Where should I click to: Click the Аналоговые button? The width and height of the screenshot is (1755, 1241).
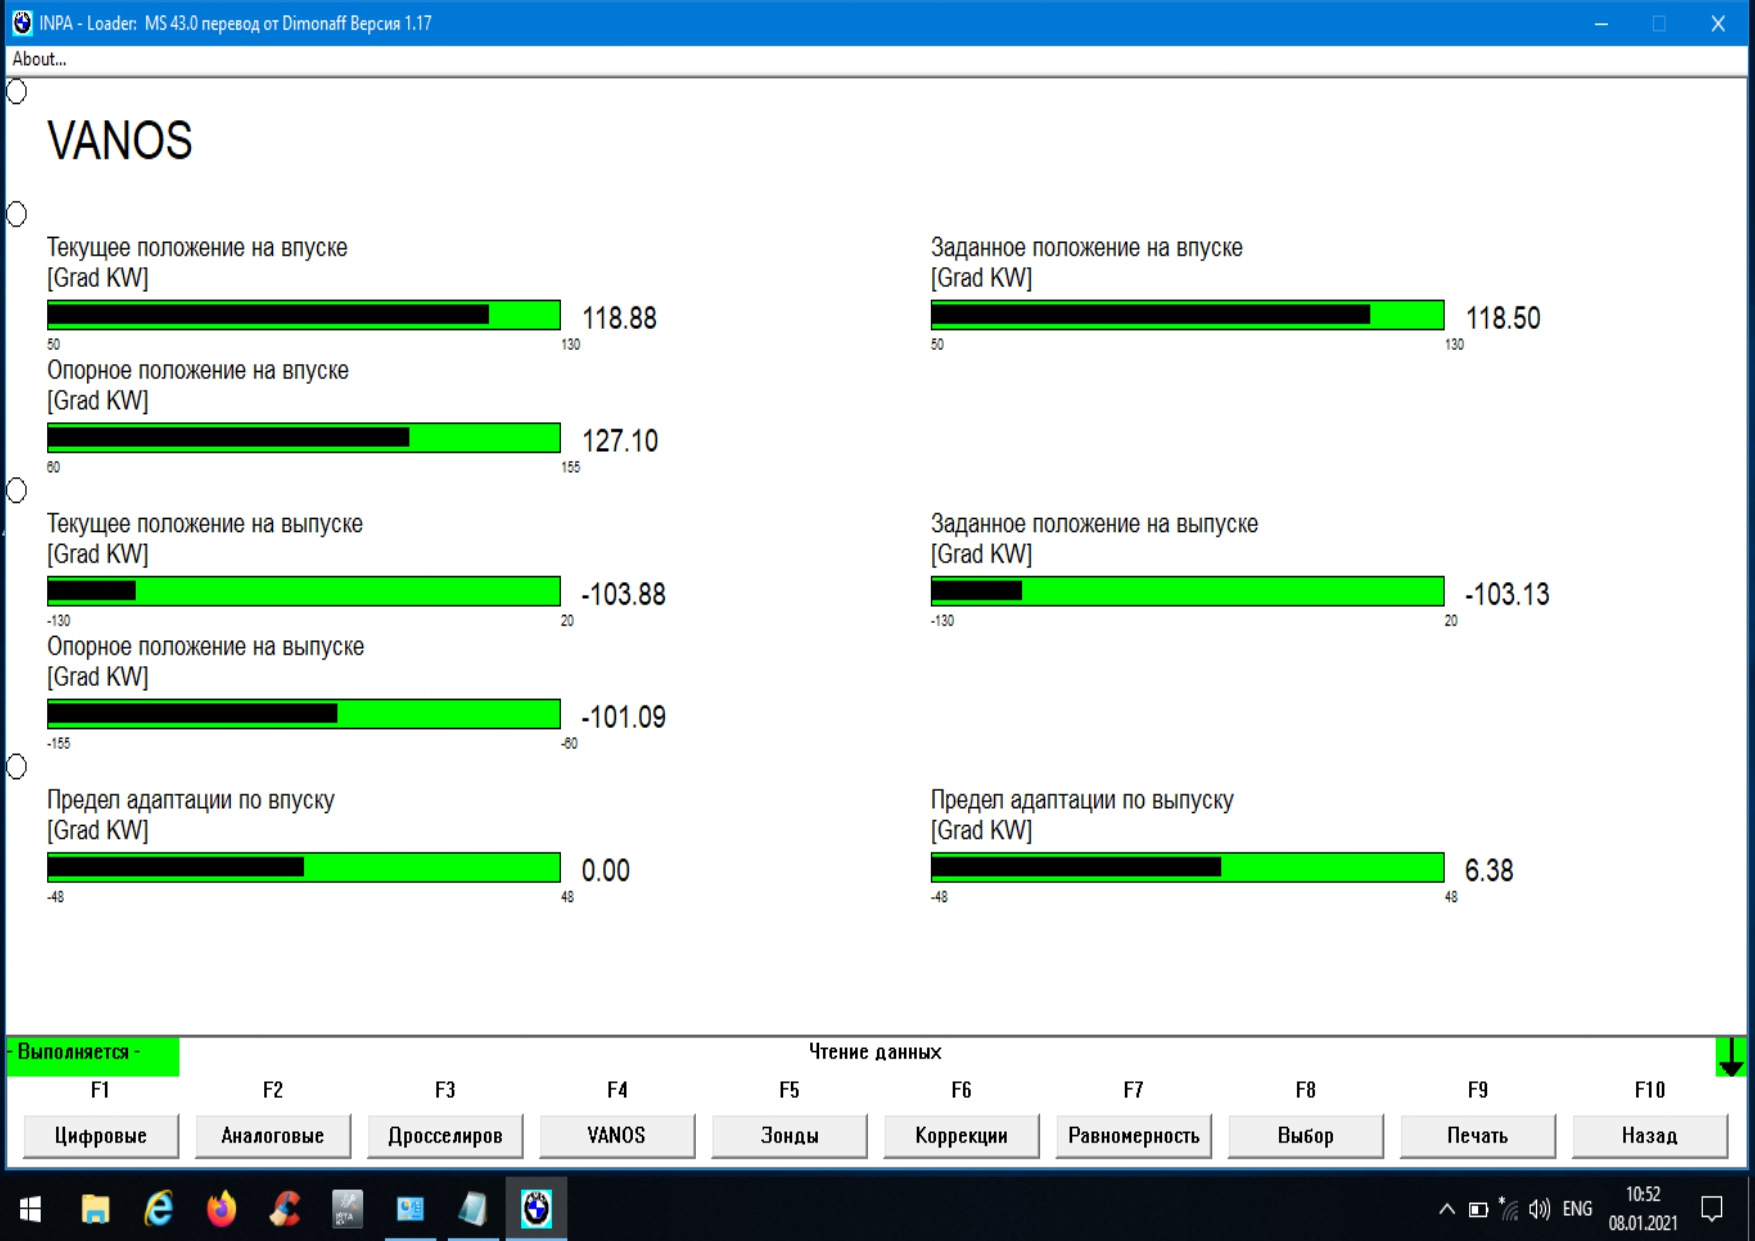(x=272, y=1136)
